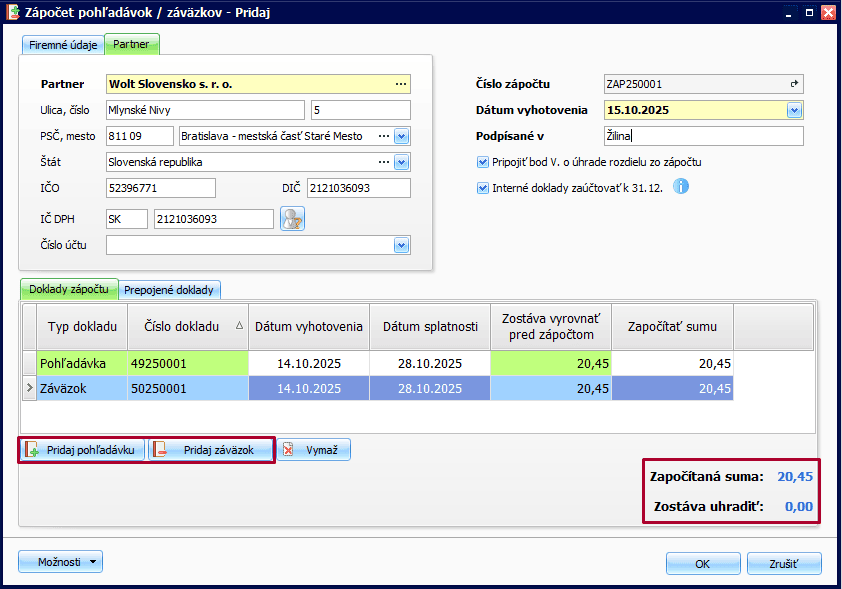
Task: Click the blue info icon near Interné doklady
Action: [x=681, y=187]
